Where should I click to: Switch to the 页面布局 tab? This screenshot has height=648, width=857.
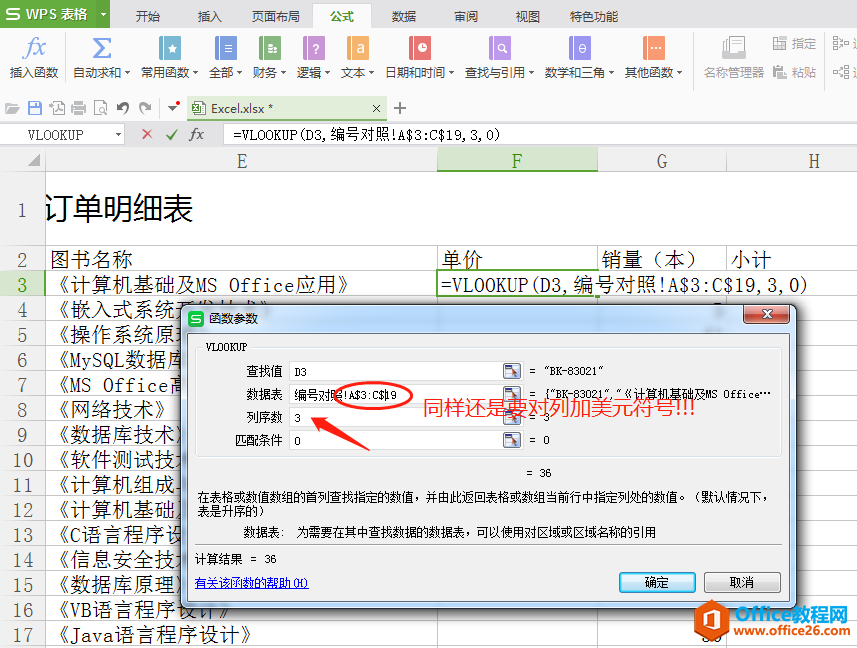click(275, 16)
